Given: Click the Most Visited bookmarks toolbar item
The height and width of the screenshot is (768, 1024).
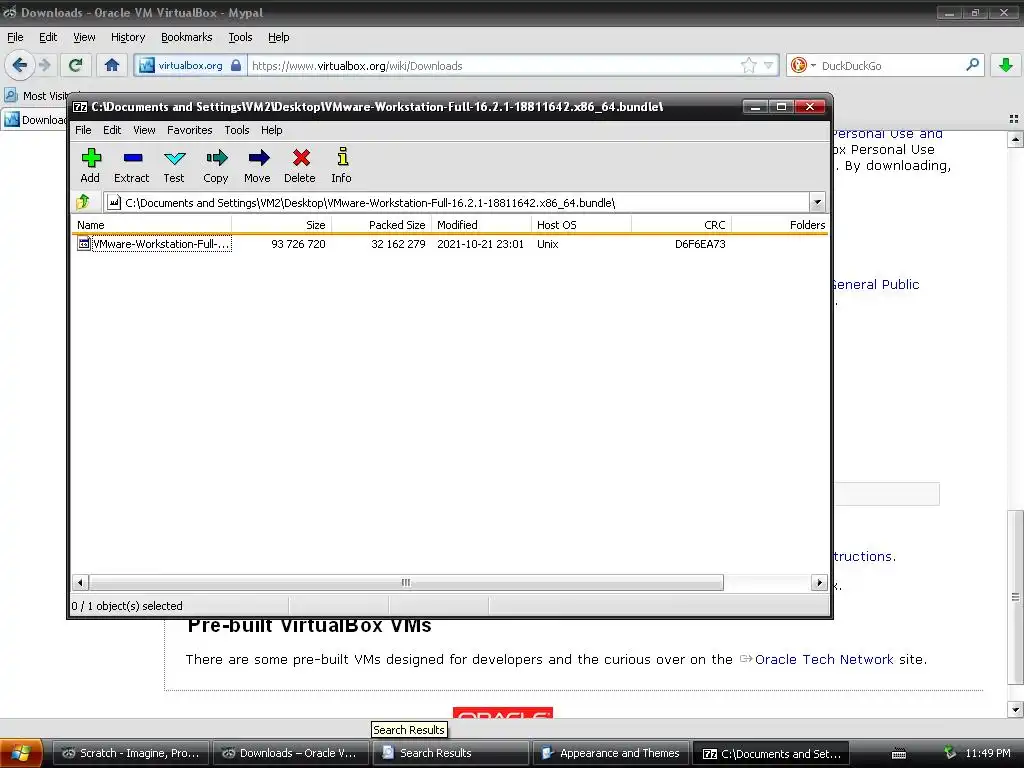Looking at the screenshot, I should 37,95.
